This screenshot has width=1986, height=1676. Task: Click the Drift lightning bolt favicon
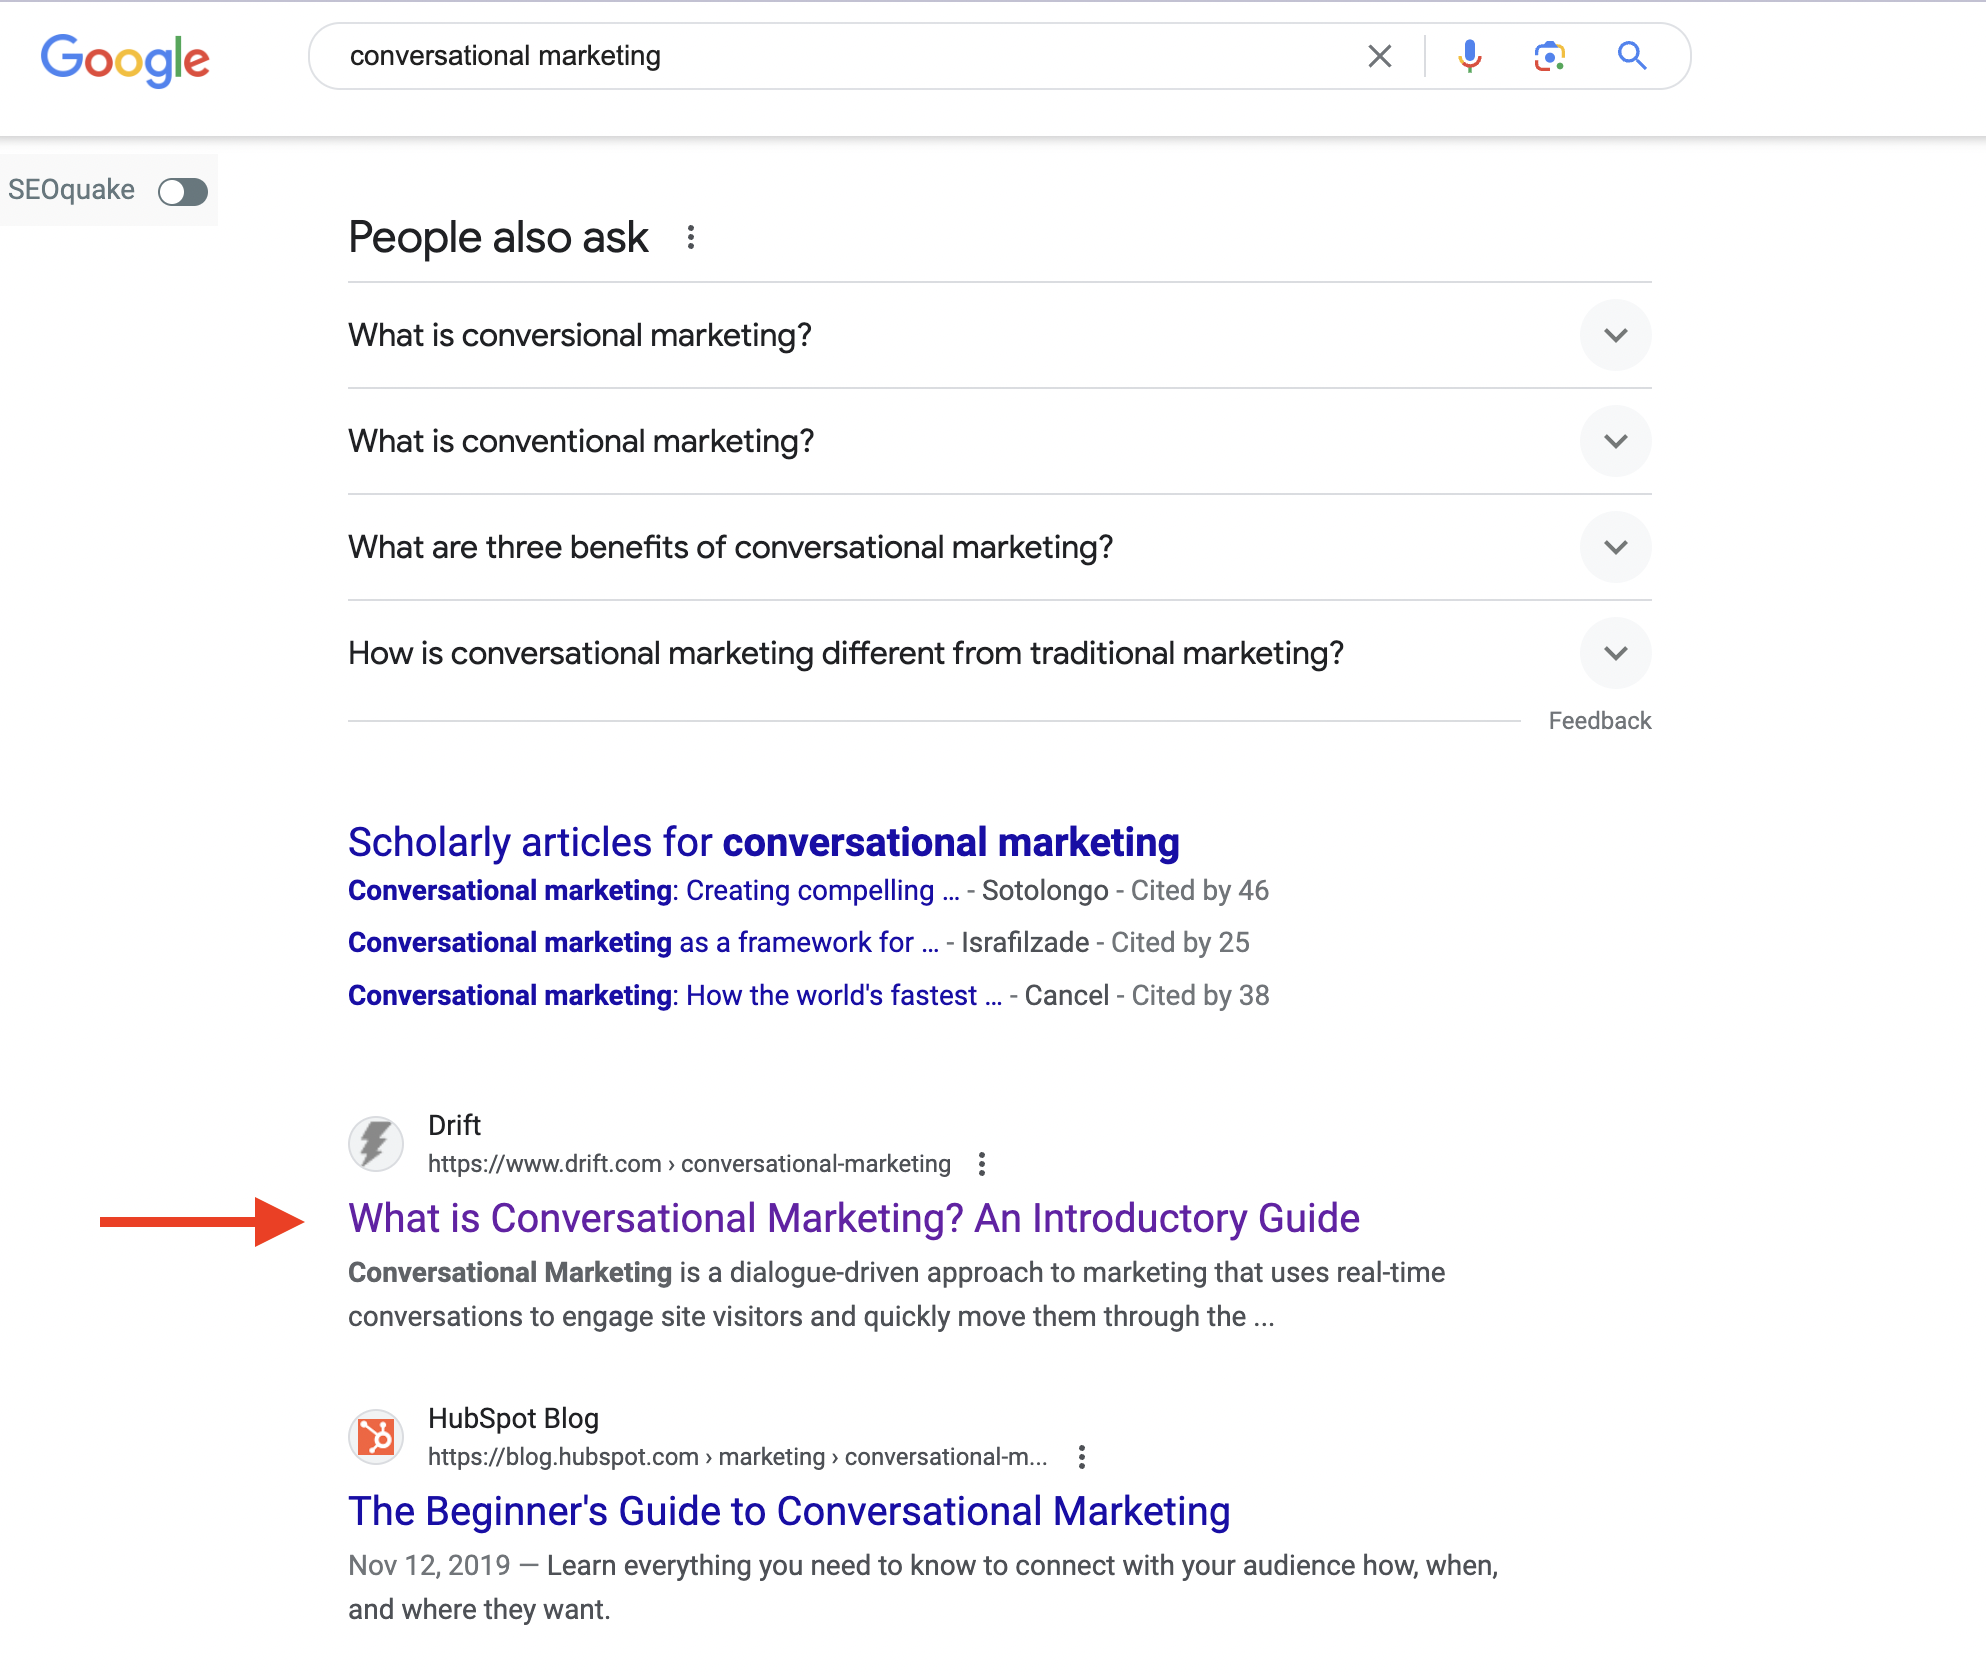click(x=376, y=1144)
